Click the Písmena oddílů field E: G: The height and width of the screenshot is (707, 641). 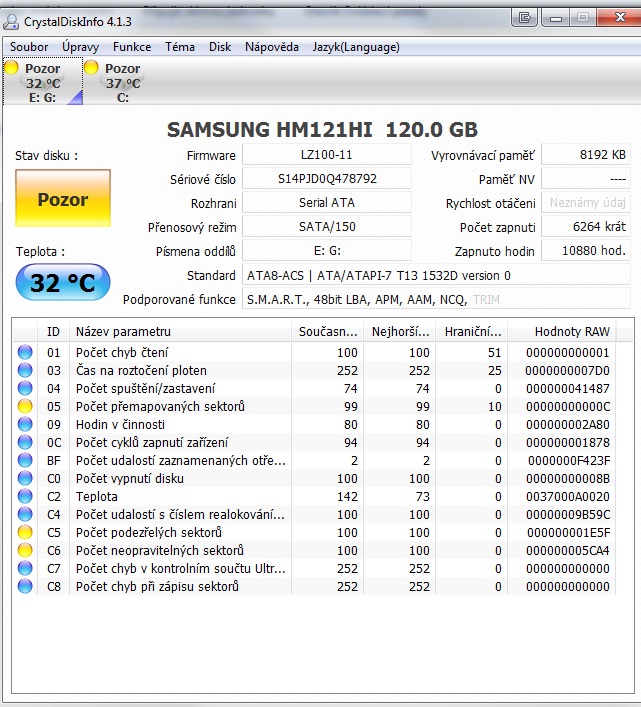coord(327,250)
